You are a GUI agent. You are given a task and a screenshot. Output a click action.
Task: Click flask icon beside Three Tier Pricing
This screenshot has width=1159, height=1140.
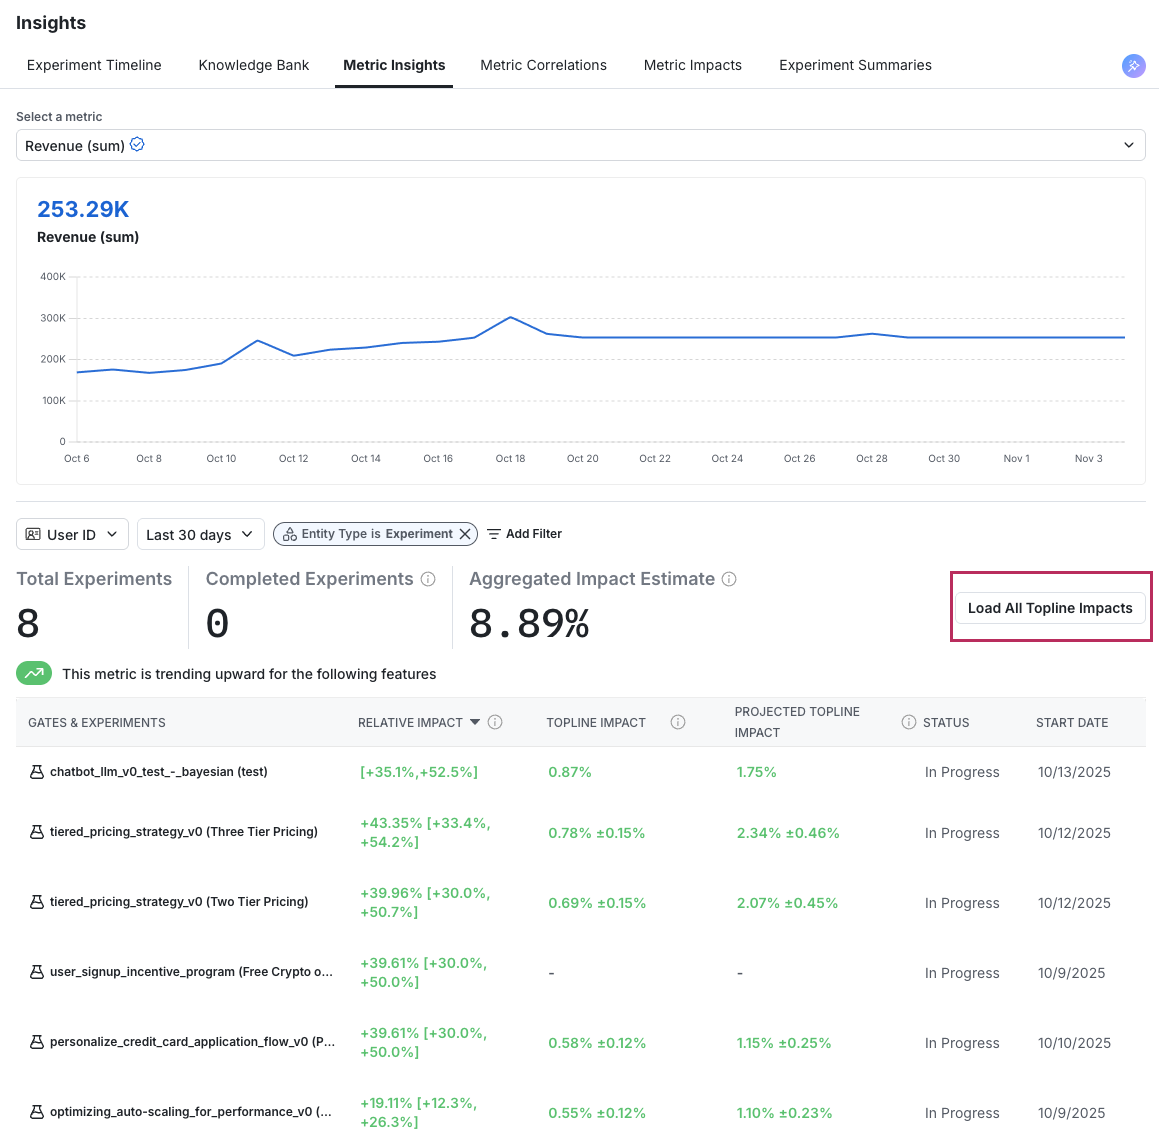point(36,832)
